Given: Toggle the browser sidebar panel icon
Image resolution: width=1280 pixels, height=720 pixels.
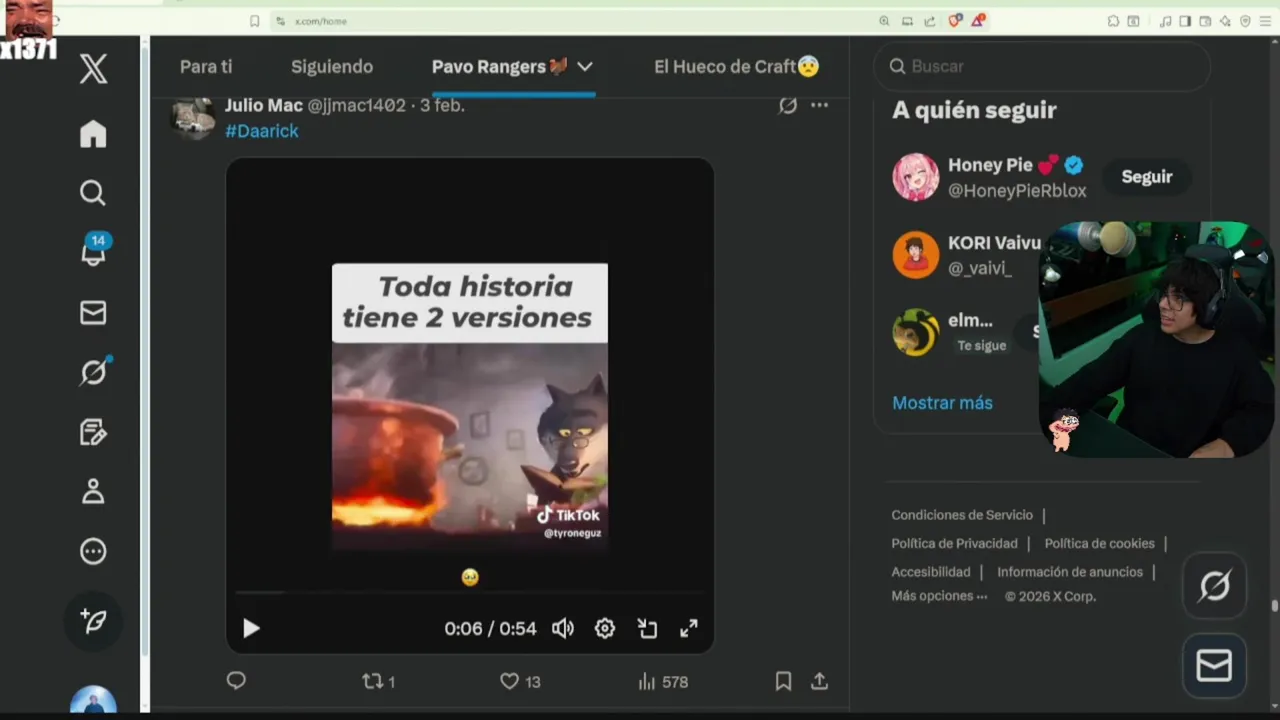Looking at the screenshot, I should point(1185,21).
